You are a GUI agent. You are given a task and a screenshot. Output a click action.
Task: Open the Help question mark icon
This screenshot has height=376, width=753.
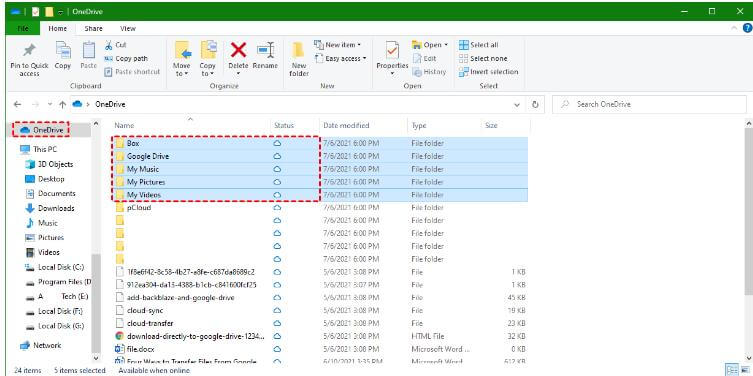[x=747, y=28]
